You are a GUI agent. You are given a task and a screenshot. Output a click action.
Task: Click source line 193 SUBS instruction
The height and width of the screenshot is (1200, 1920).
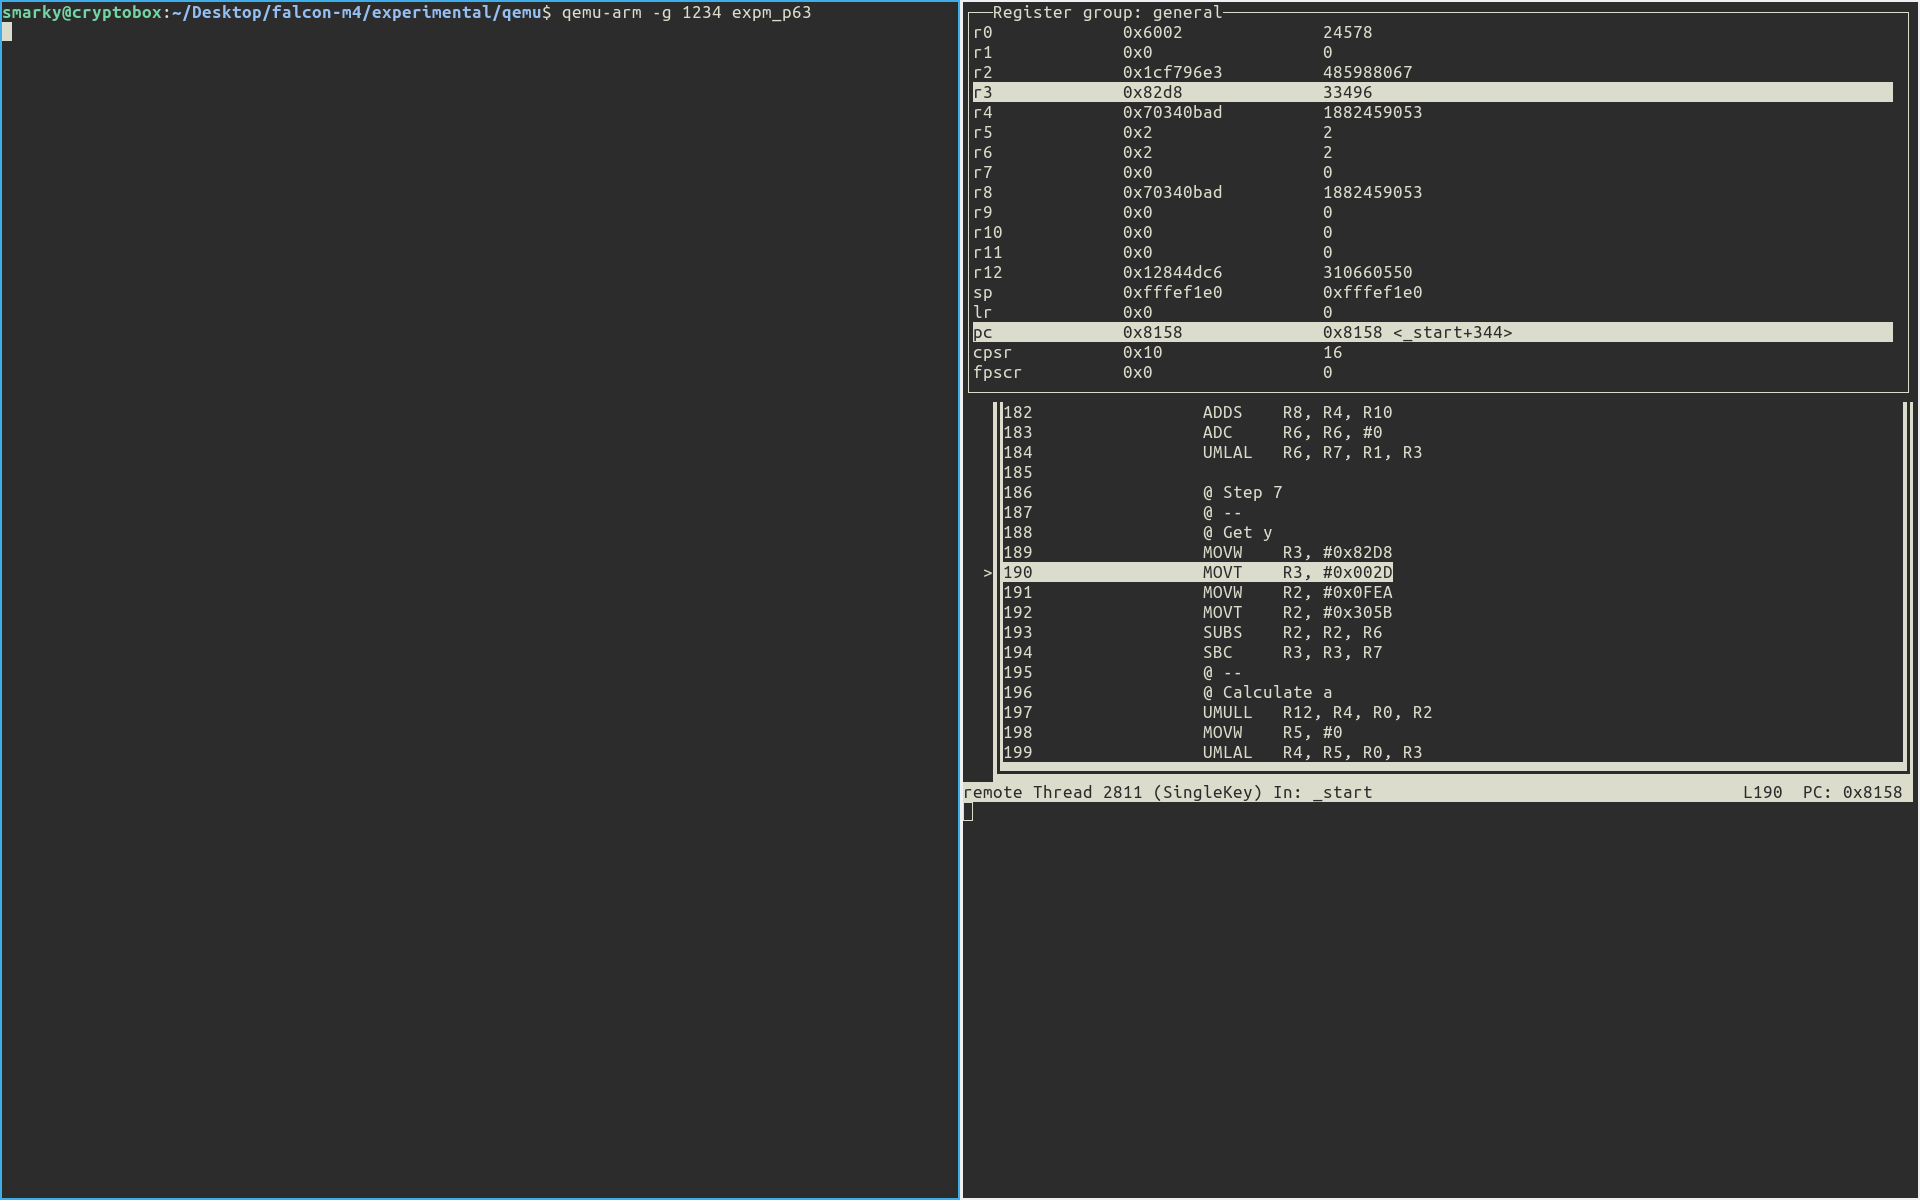(x=1292, y=632)
